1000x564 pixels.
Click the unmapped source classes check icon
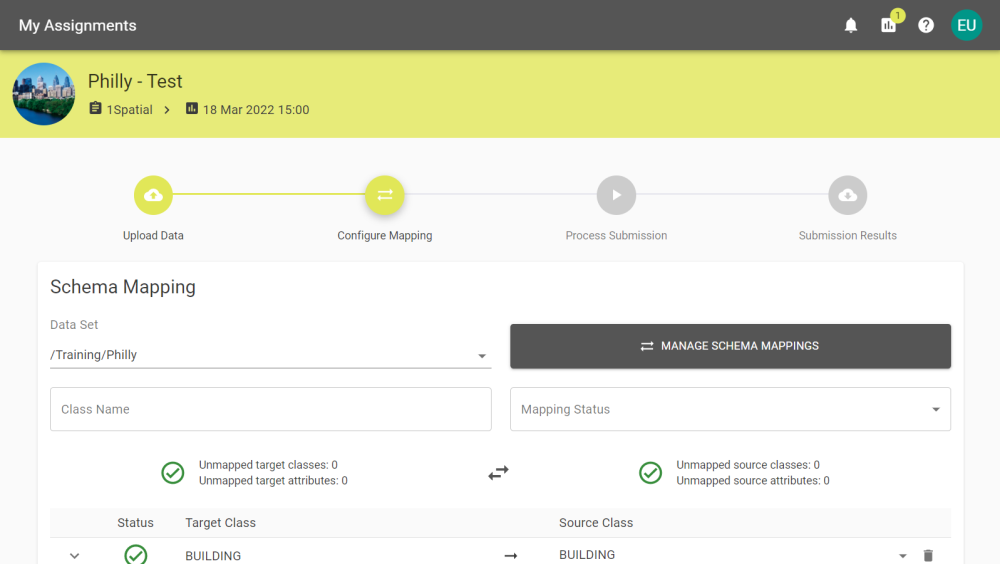pyautogui.click(x=651, y=473)
